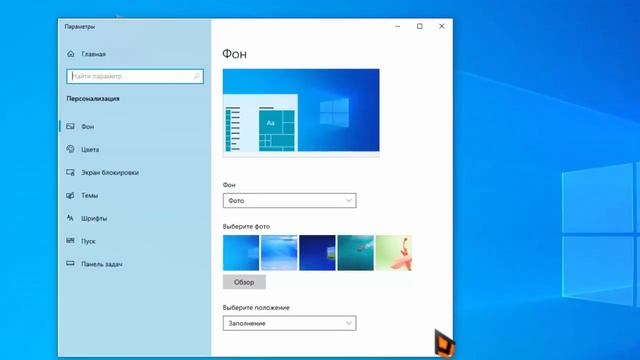The height and width of the screenshot is (360, 640).
Task: Click the palette icon next to Цвета
Action: (x=70, y=149)
